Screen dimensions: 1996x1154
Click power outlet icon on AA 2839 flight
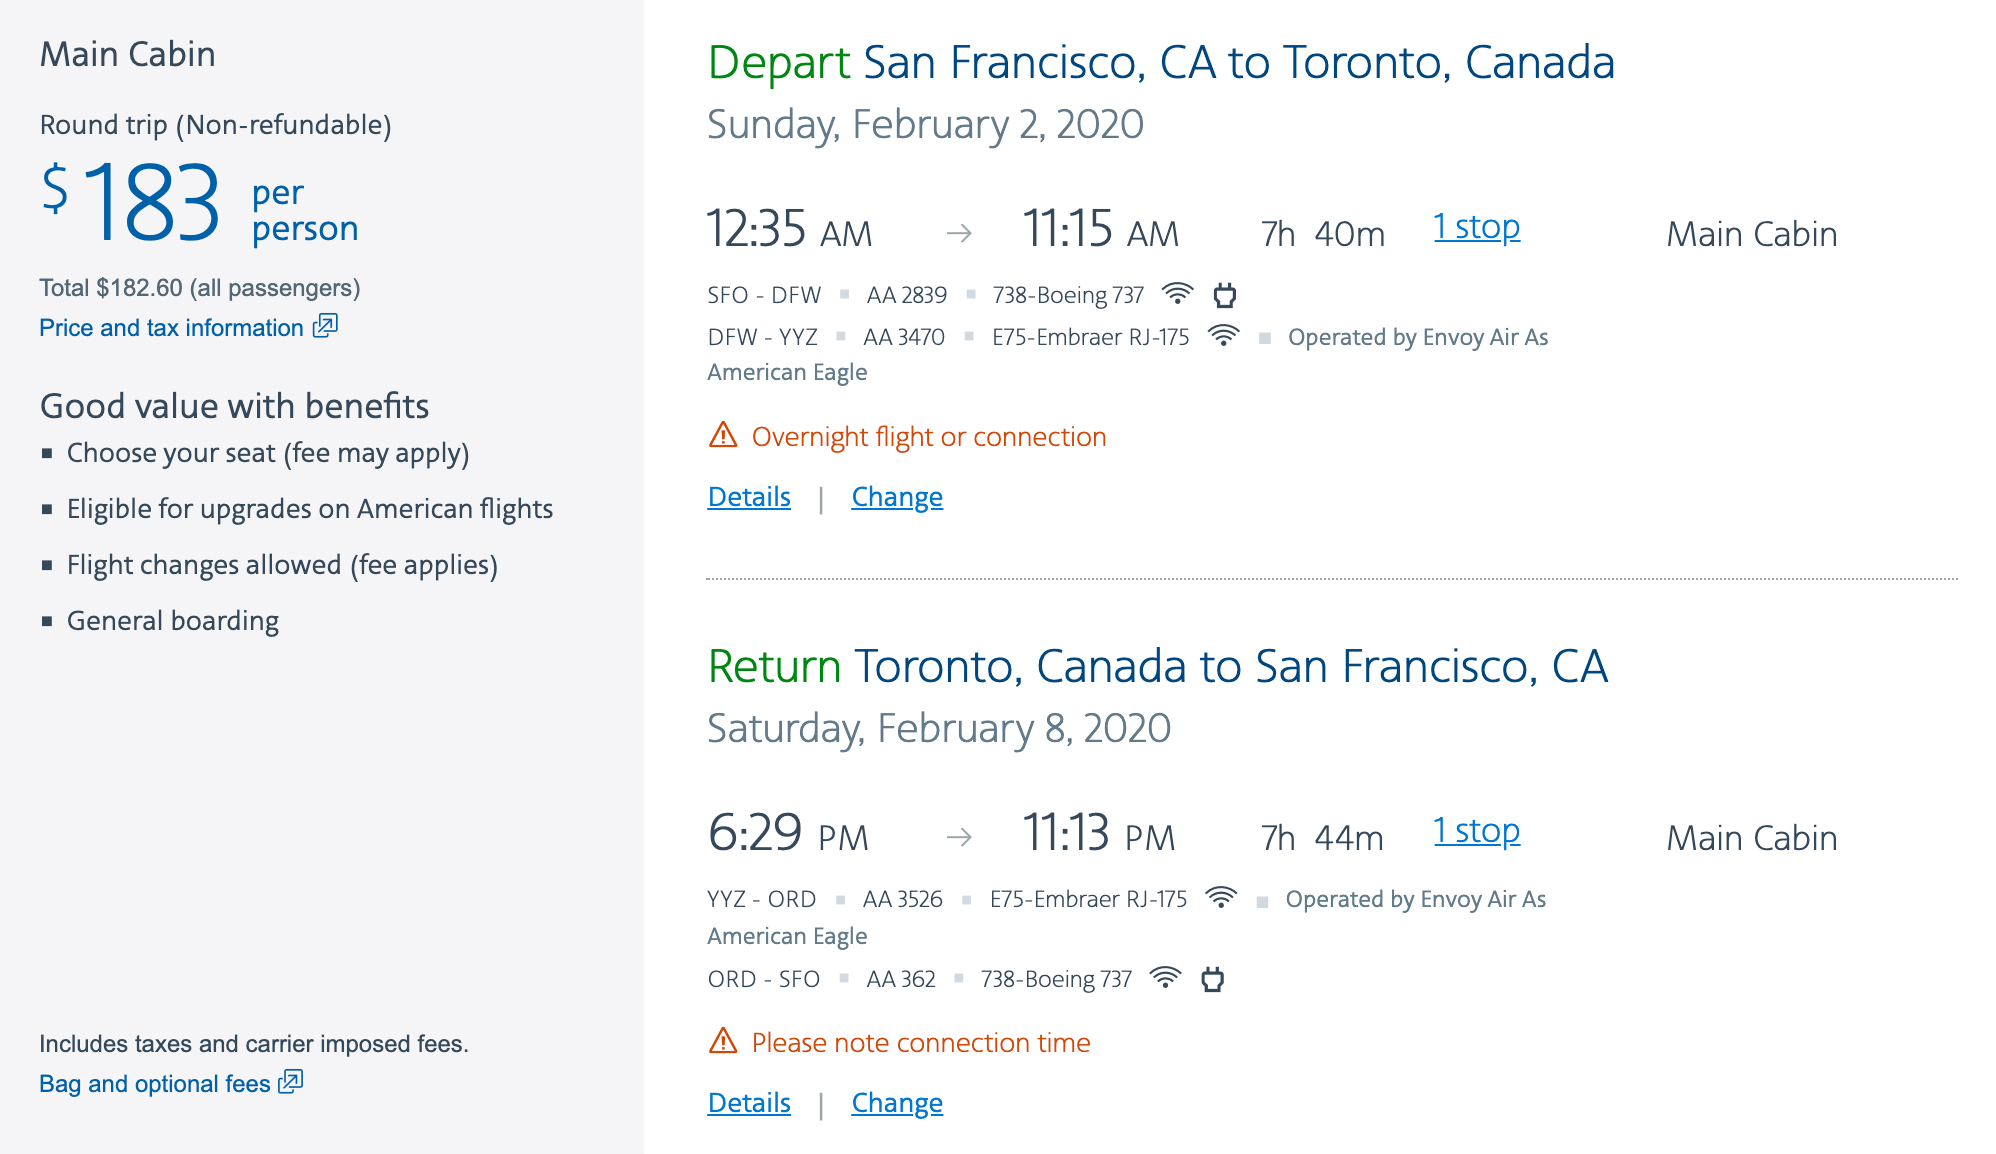pos(1224,295)
